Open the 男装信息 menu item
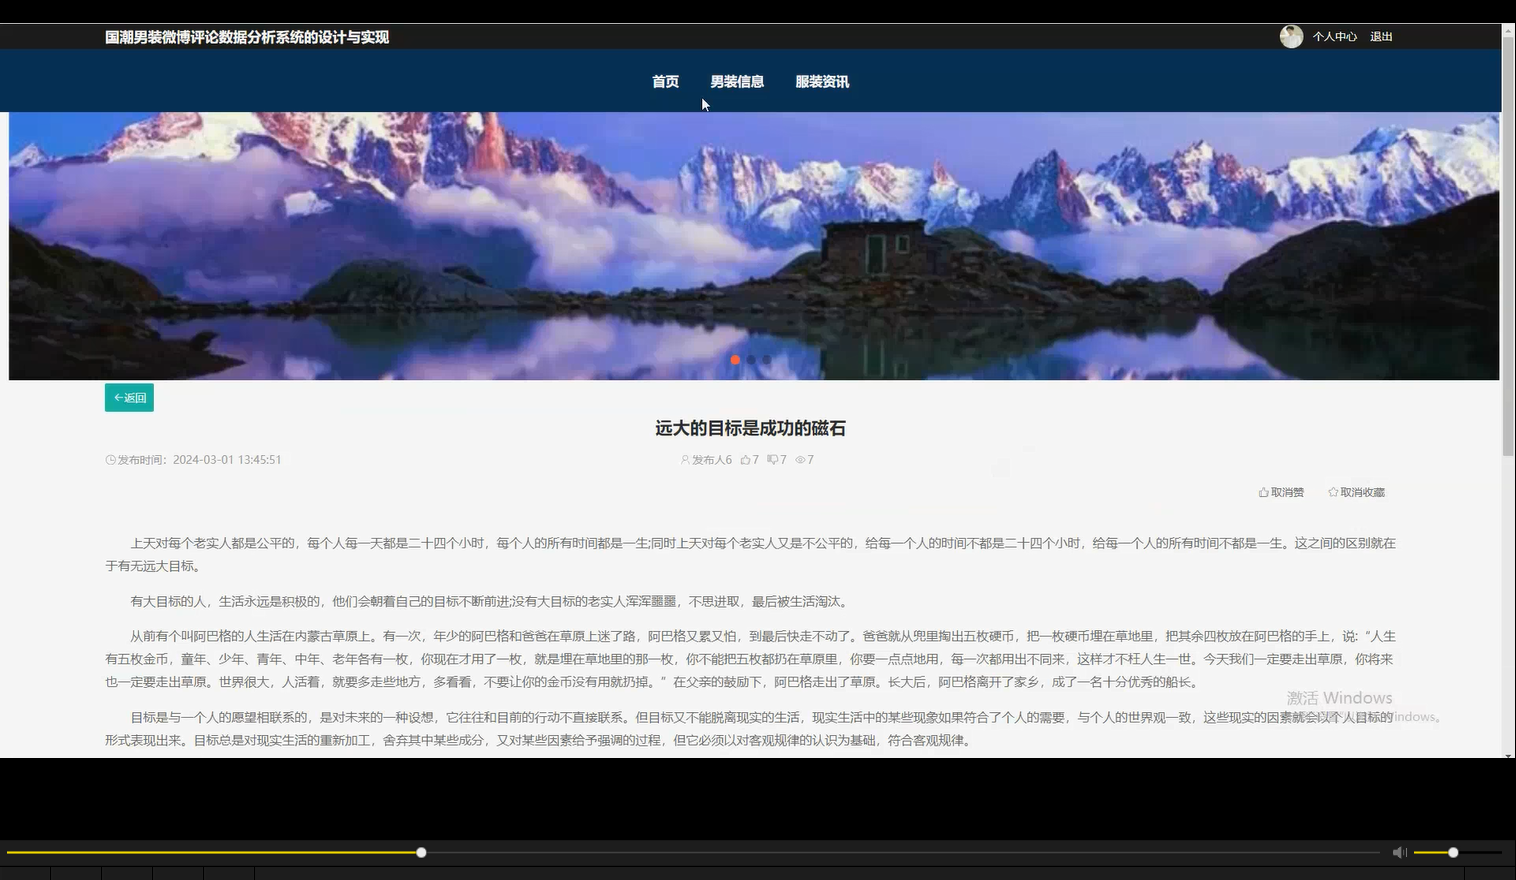The height and width of the screenshot is (880, 1516). pos(737,81)
